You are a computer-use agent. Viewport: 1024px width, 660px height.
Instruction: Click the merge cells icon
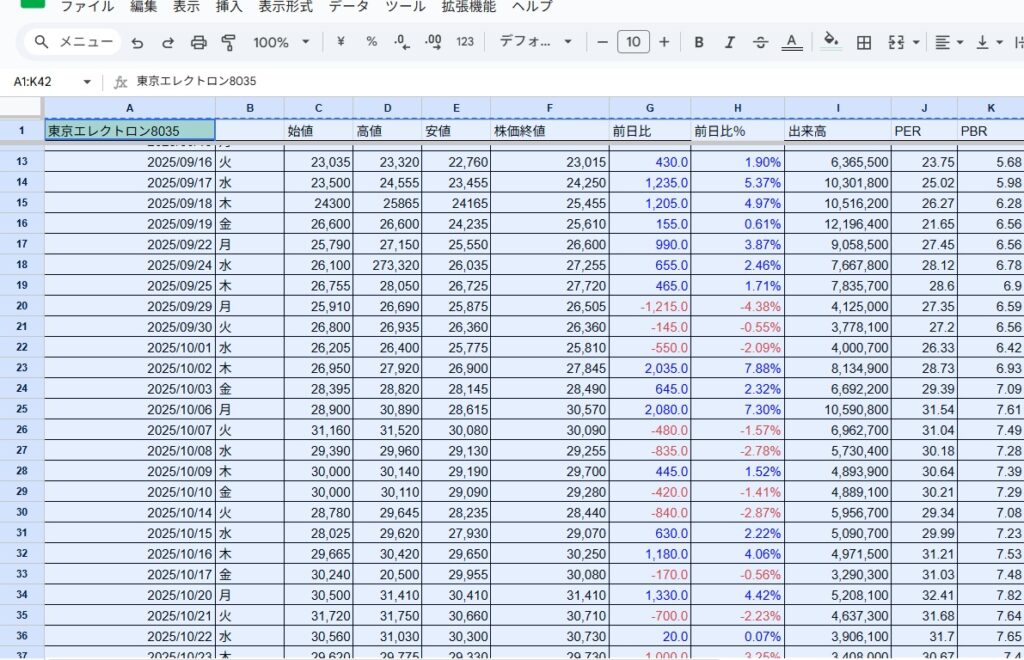(x=895, y=42)
